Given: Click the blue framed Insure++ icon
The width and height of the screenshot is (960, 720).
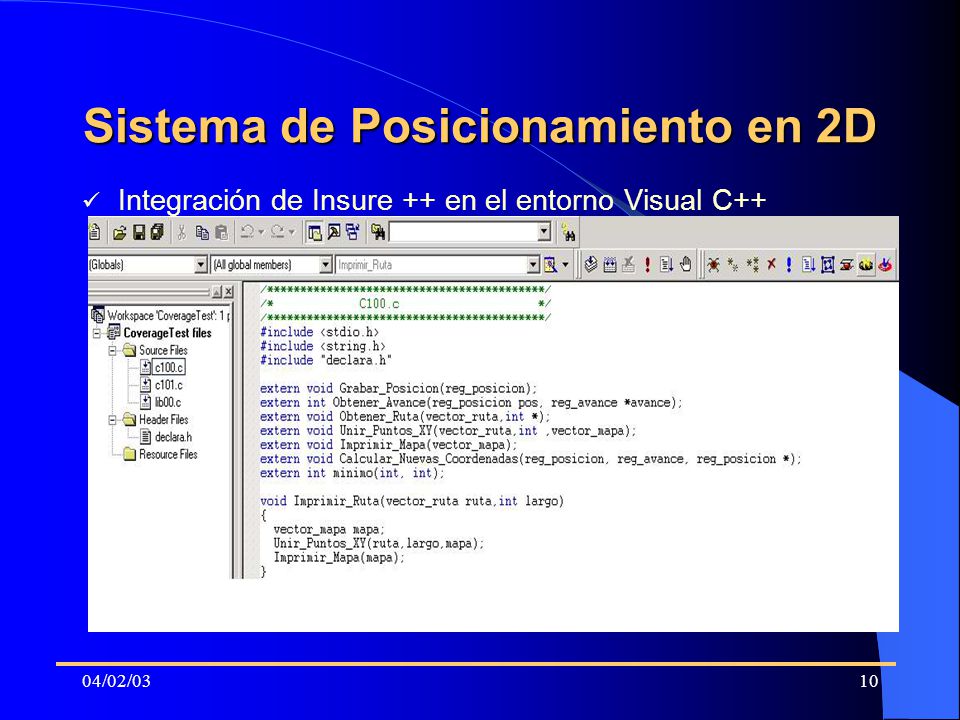Looking at the screenshot, I should 828,264.
